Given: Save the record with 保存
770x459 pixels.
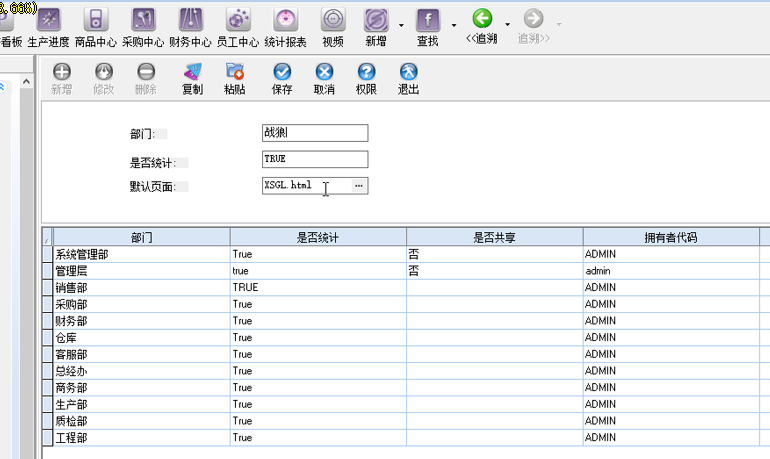Looking at the screenshot, I should (282, 79).
